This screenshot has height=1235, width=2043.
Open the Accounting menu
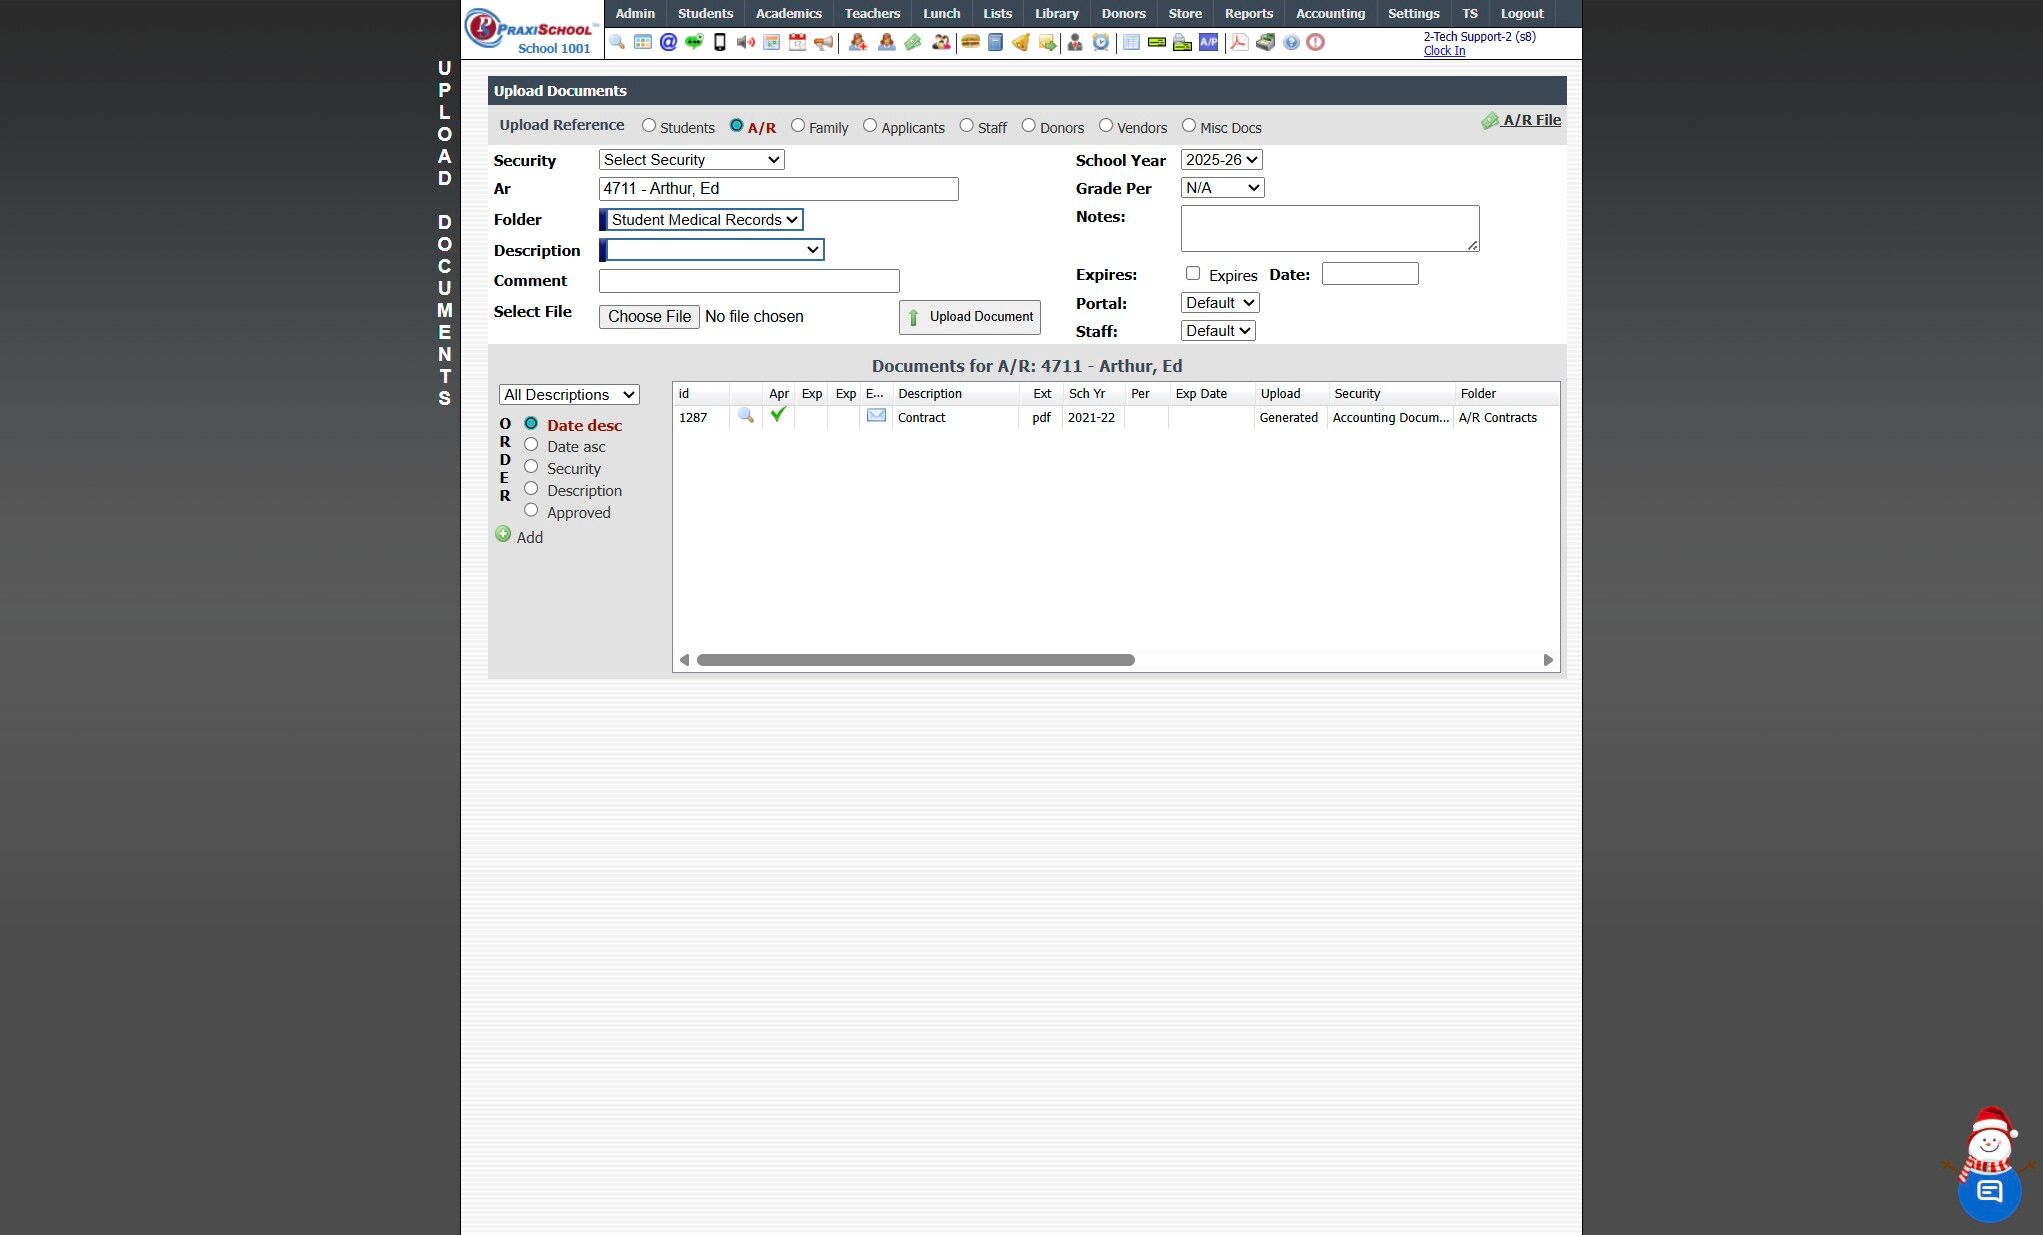pos(1329,13)
